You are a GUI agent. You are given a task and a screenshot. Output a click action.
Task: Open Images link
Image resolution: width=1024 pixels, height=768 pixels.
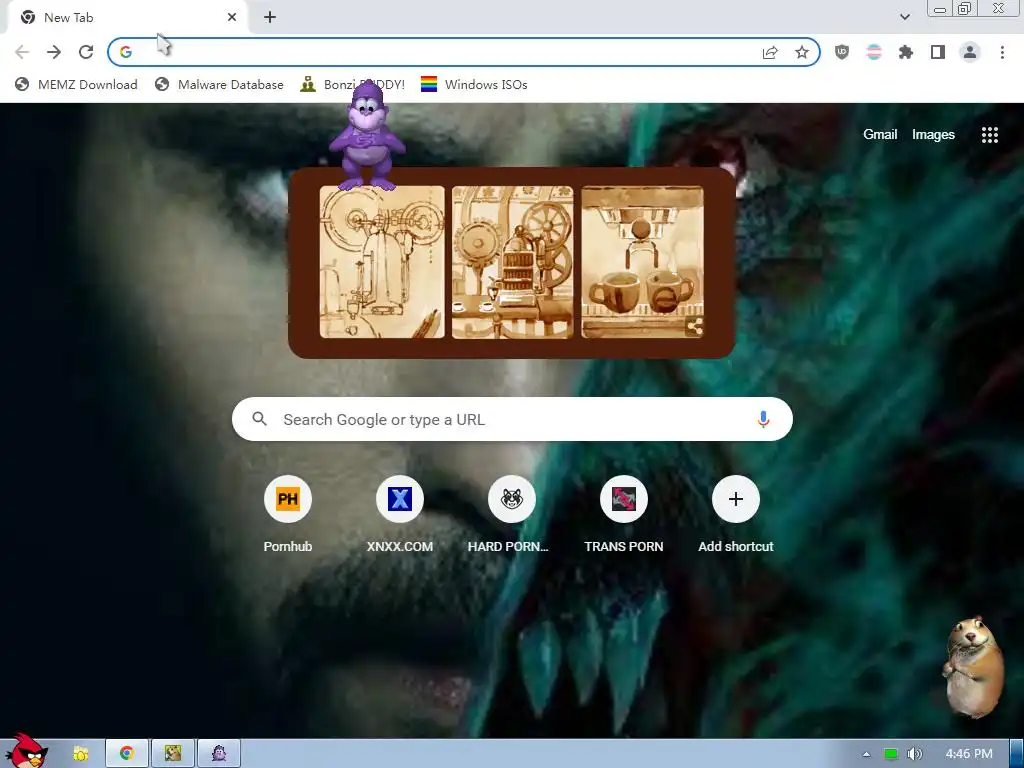pos(933,135)
